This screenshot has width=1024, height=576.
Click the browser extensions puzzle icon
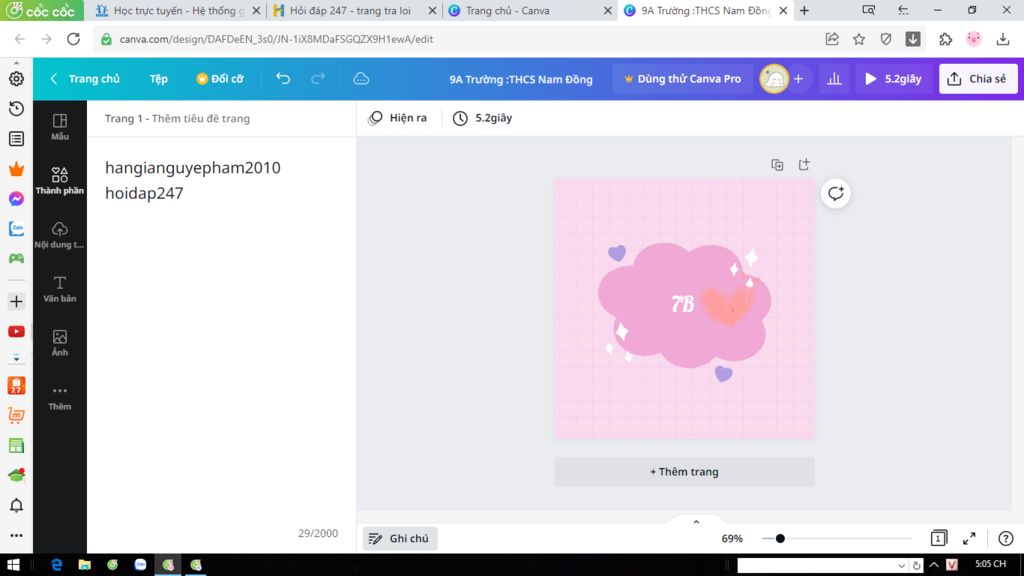(x=946, y=39)
